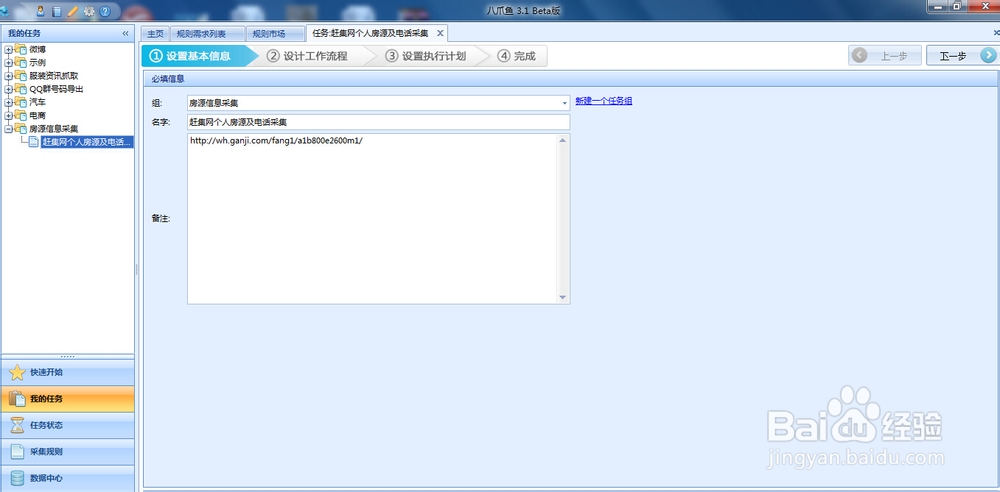Collapse the 房源信息采集 tree node

pos(8,129)
